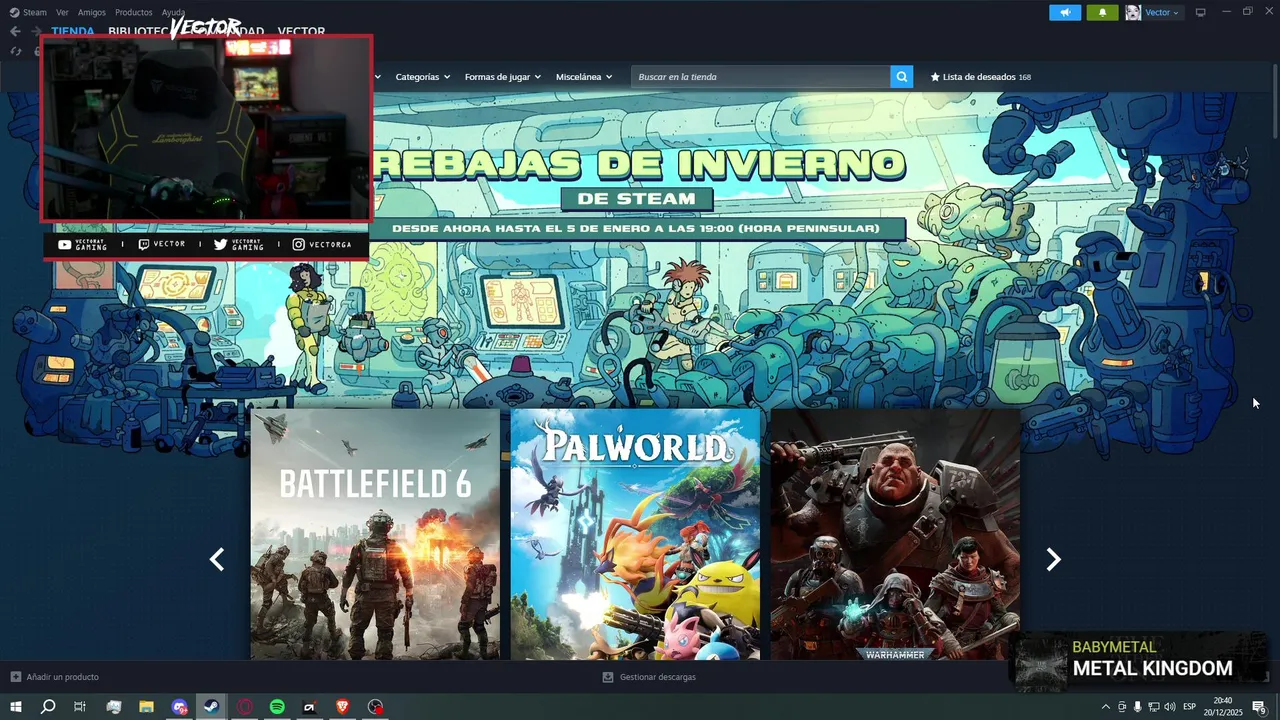The width and height of the screenshot is (1280, 720).
Task: Open the green notifications bell
Action: 1102,12
